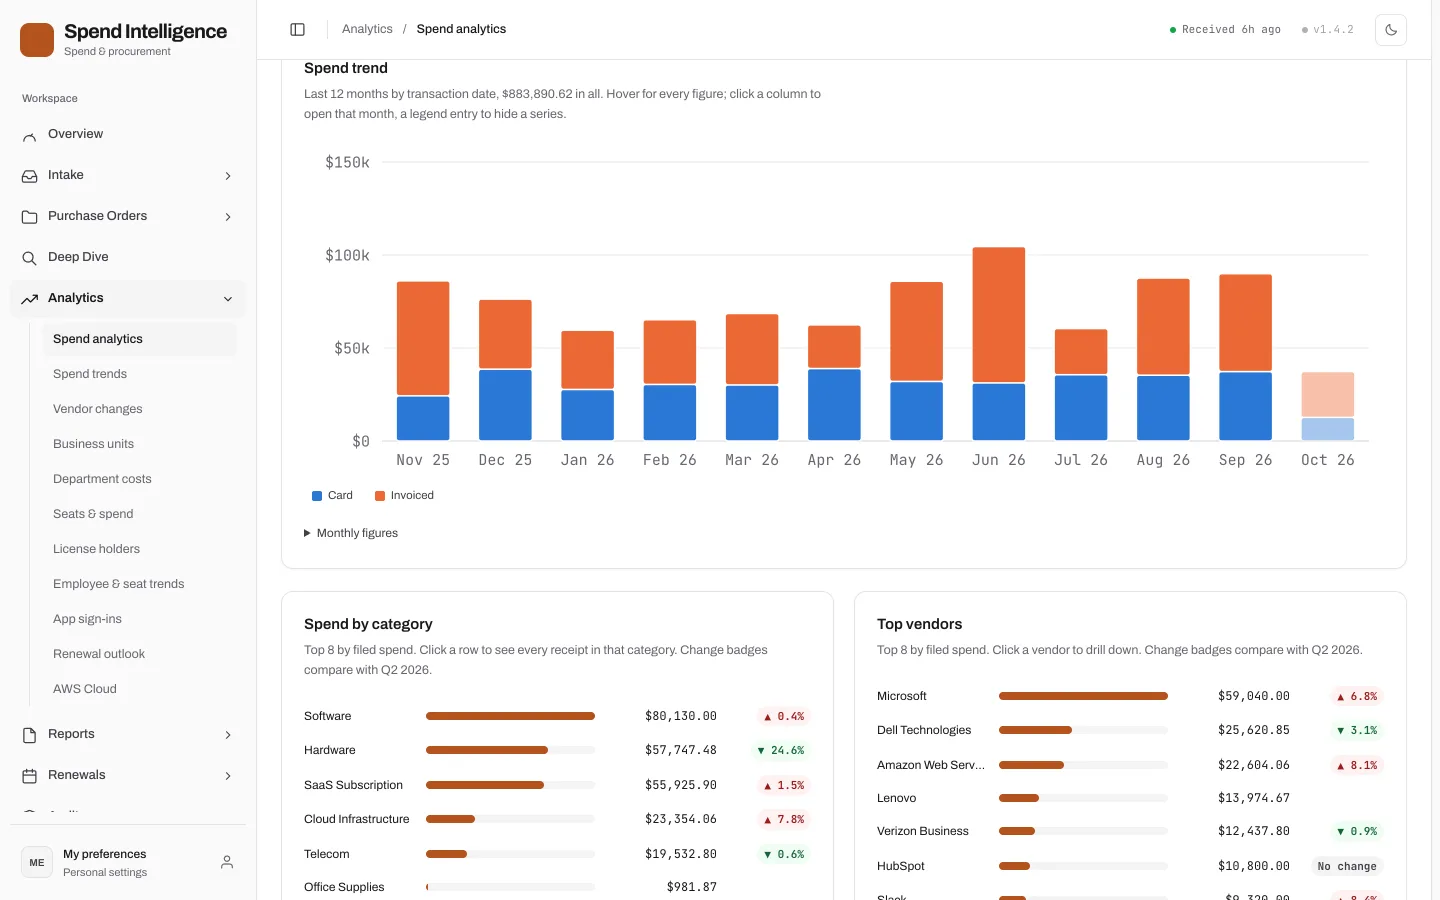Open My preferences settings
The width and height of the screenshot is (1440, 900).
pyautogui.click(x=127, y=862)
